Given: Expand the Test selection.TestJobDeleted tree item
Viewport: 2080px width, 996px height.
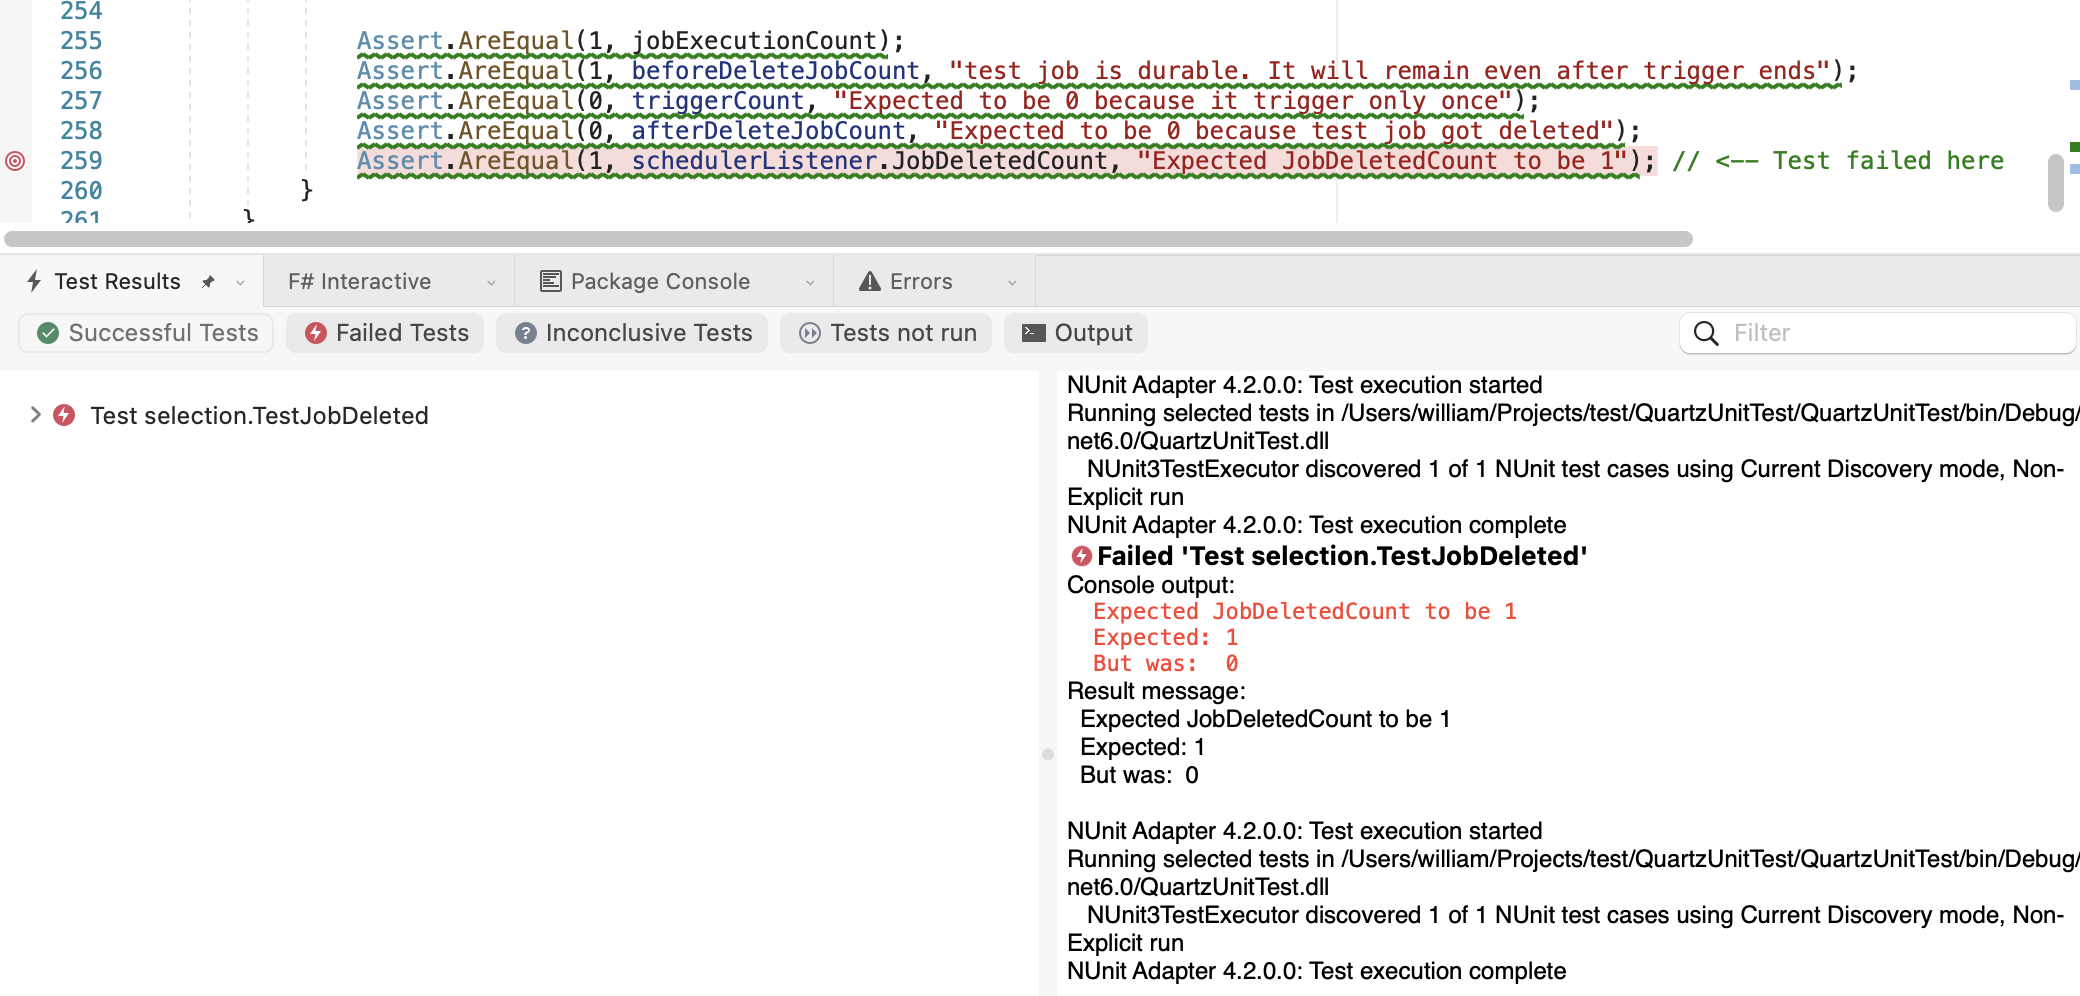Looking at the screenshot, I should click(x=35, y=415).
